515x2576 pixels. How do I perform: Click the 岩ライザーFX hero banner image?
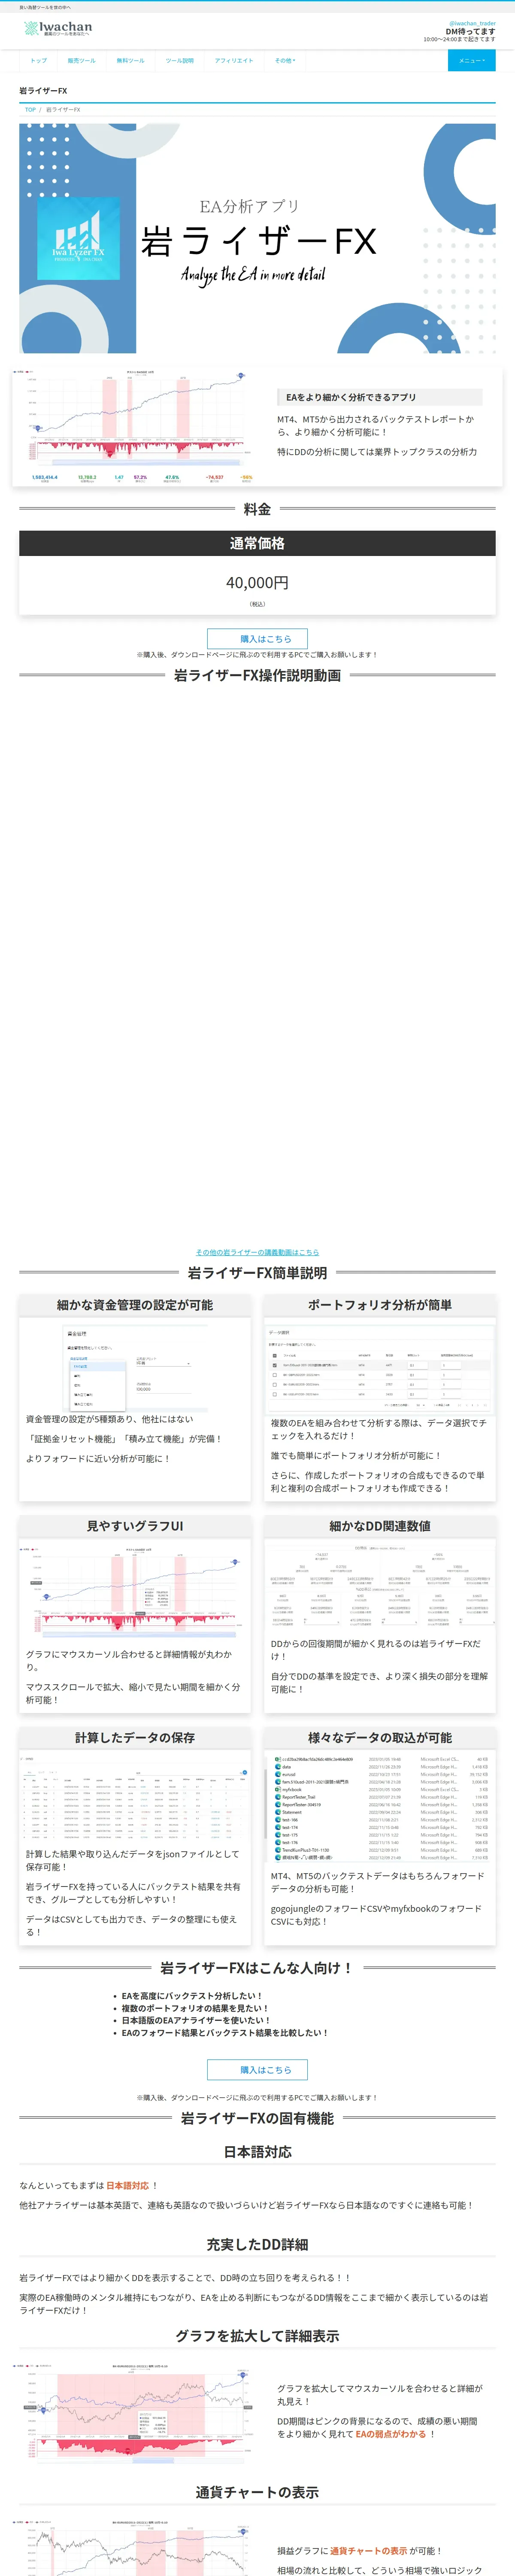[x=257, y=238]
